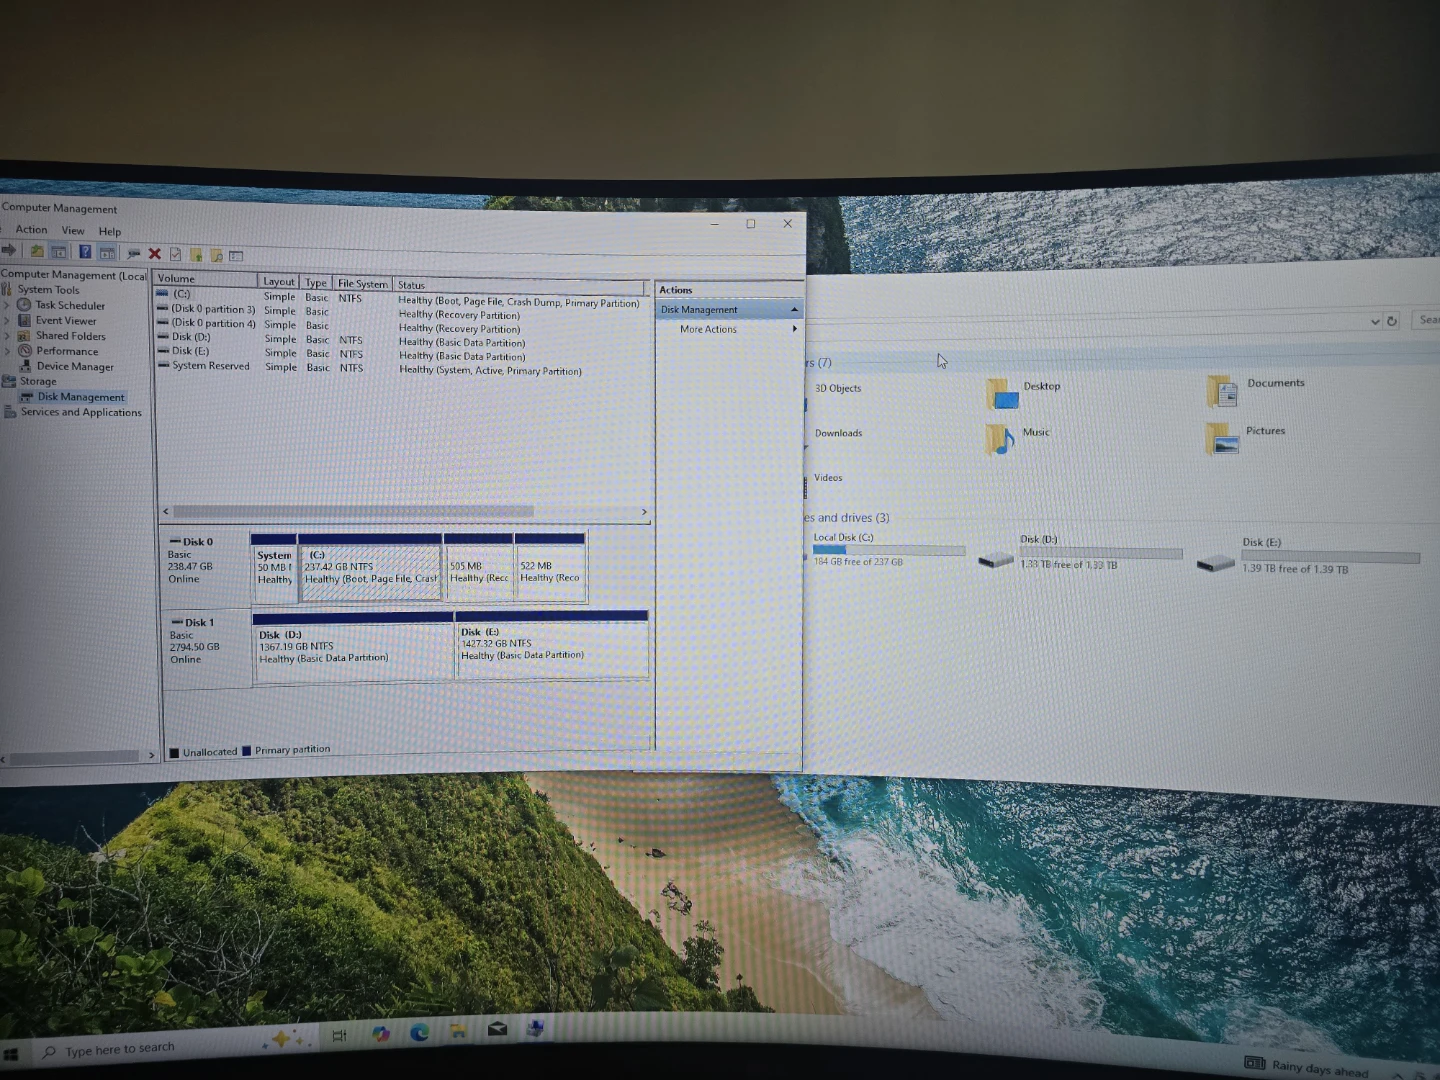
Task: Select Disk Management in the tree
Action: [81, 397]
